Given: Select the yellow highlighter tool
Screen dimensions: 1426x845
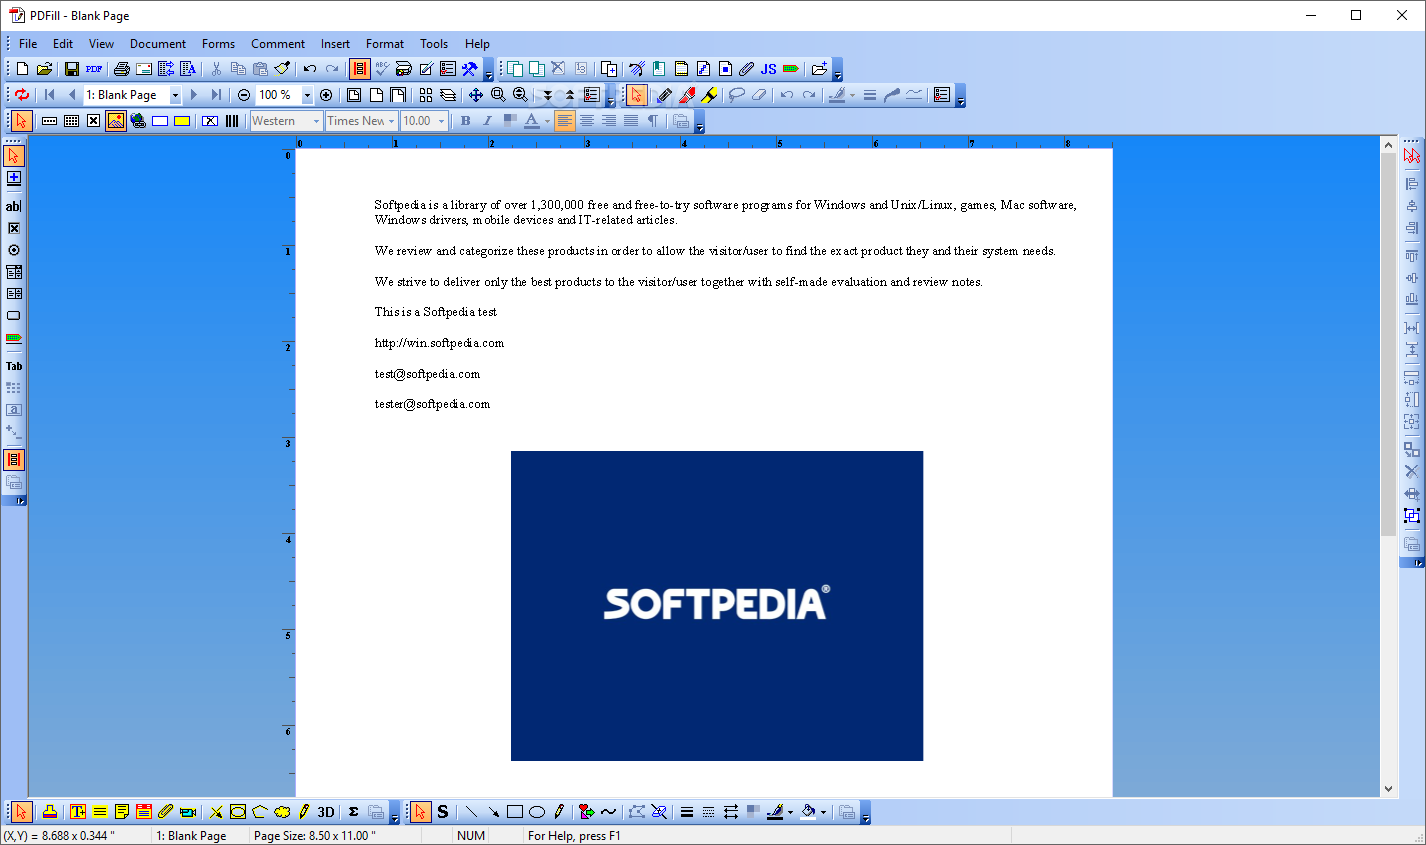Looking at the screenshot, I should [x=709, y=95].
